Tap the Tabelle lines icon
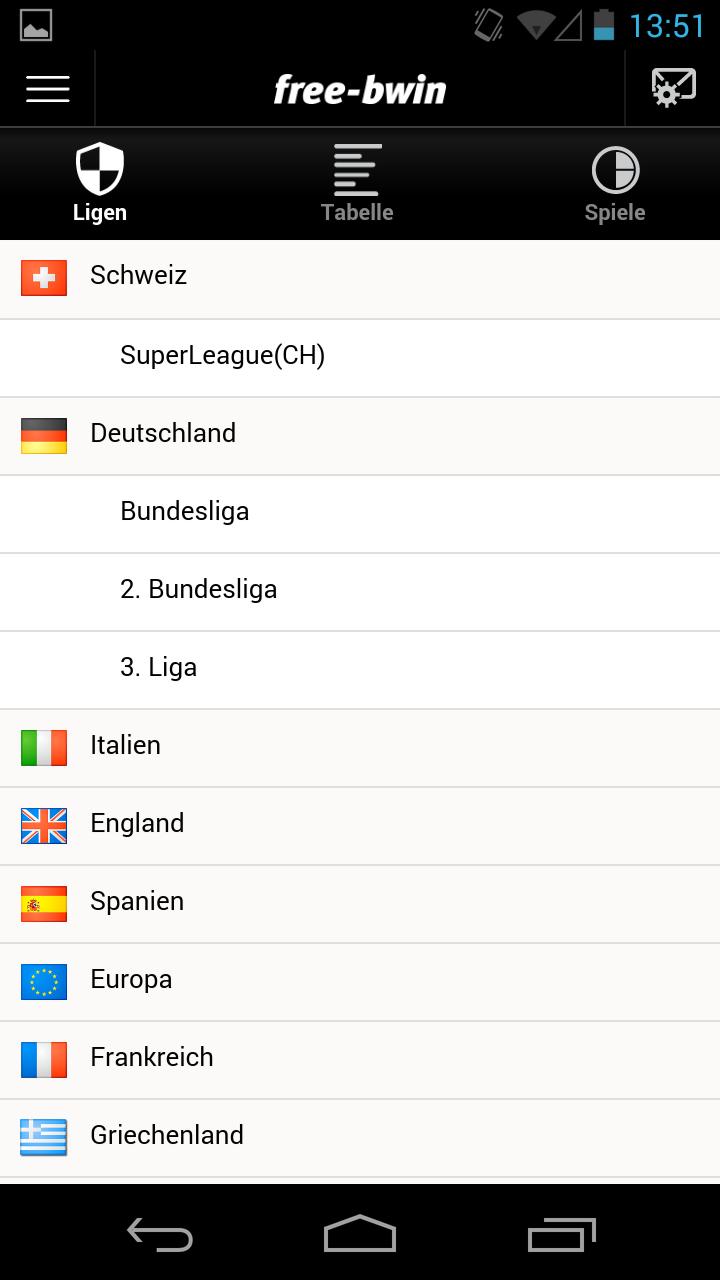Image resolution: width=720 pixels, height=1280 pixels. coord(357,169)
